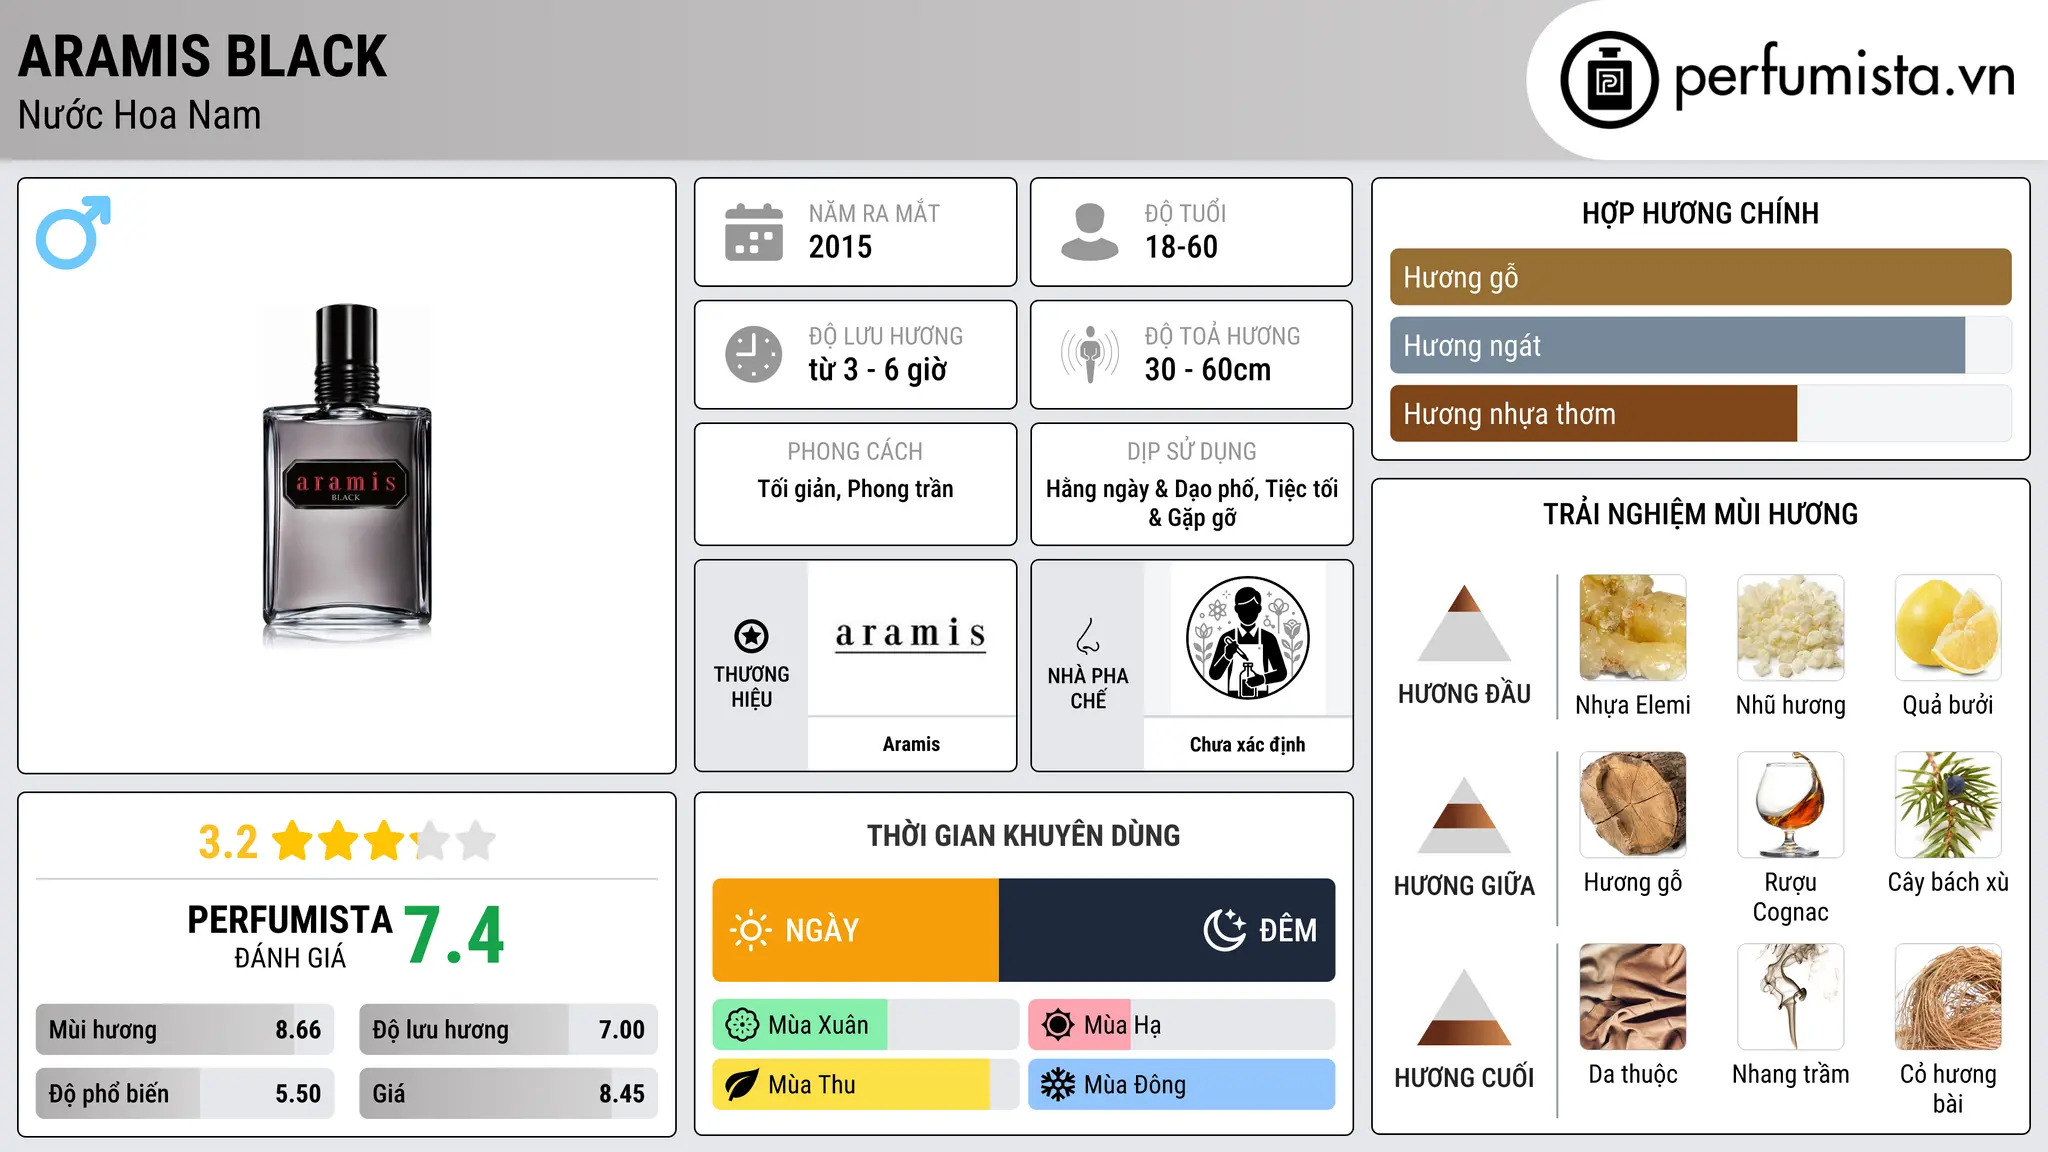The height and width of the screenshot is (1152, 2048).
Task: Click the green 7.4 Perfumista score
Action: (454, 936)
